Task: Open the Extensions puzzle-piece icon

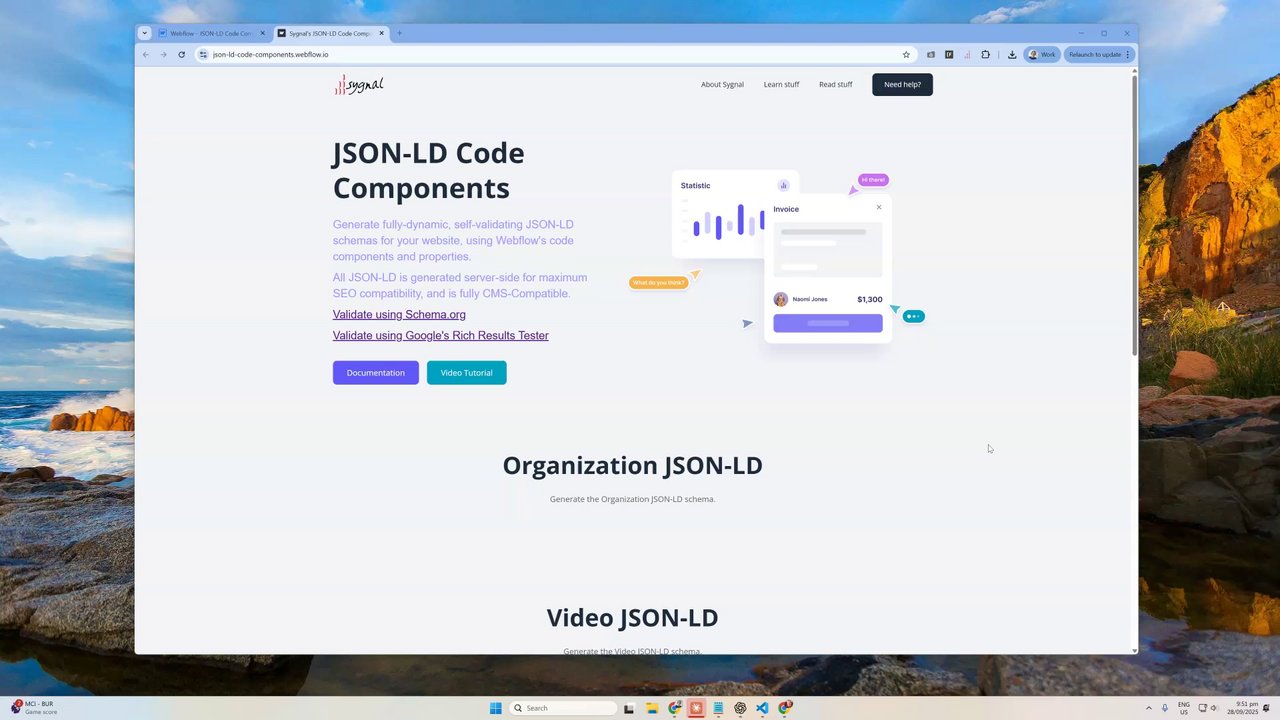Action: 985,54
